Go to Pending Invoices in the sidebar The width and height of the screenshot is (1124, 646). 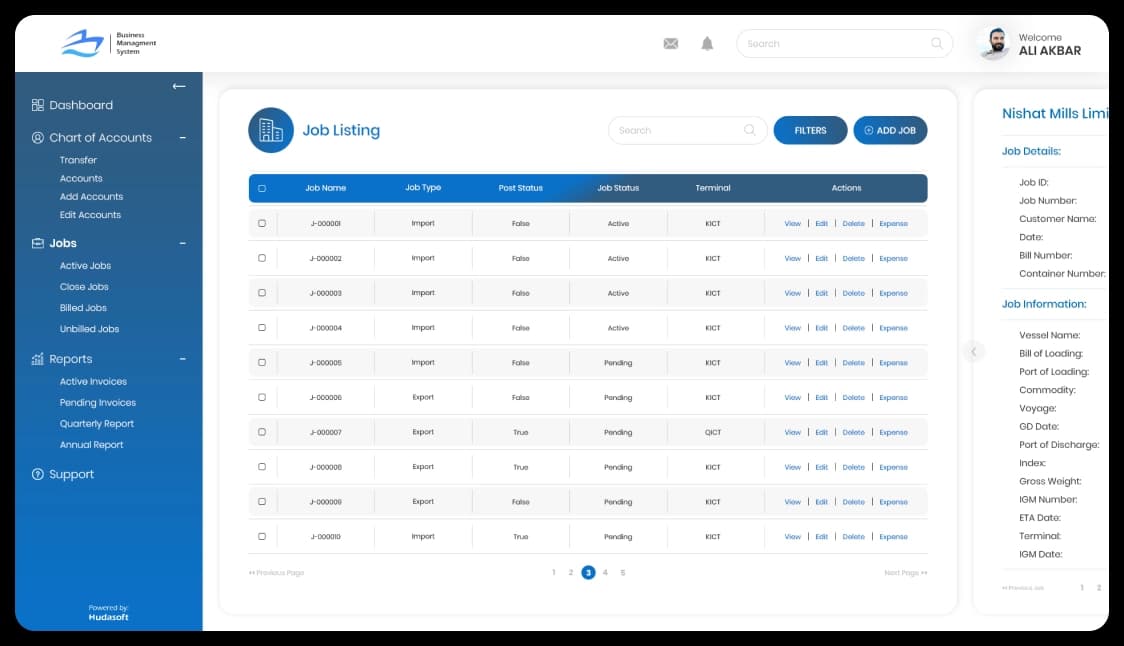97,403
